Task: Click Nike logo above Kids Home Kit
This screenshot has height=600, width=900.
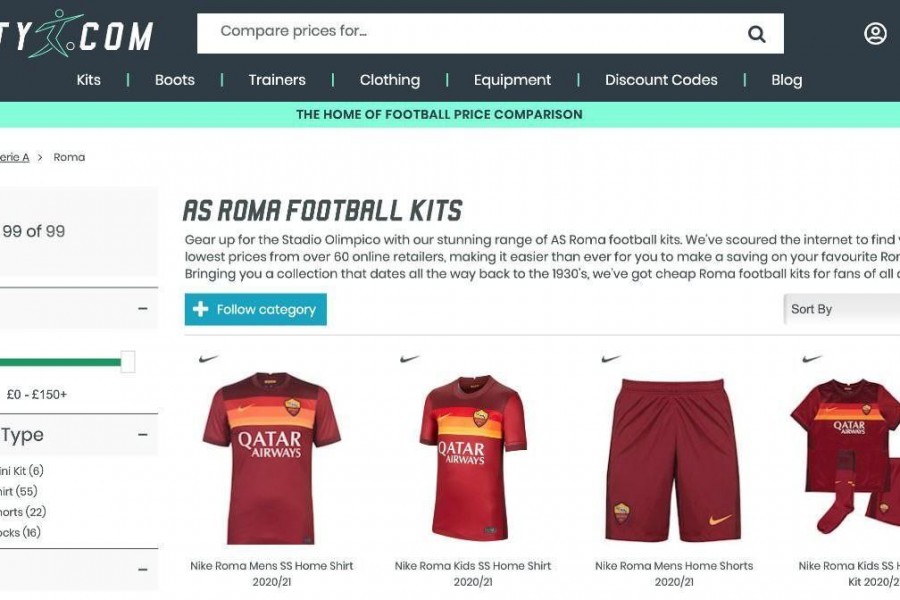Action: coord(812,359)
